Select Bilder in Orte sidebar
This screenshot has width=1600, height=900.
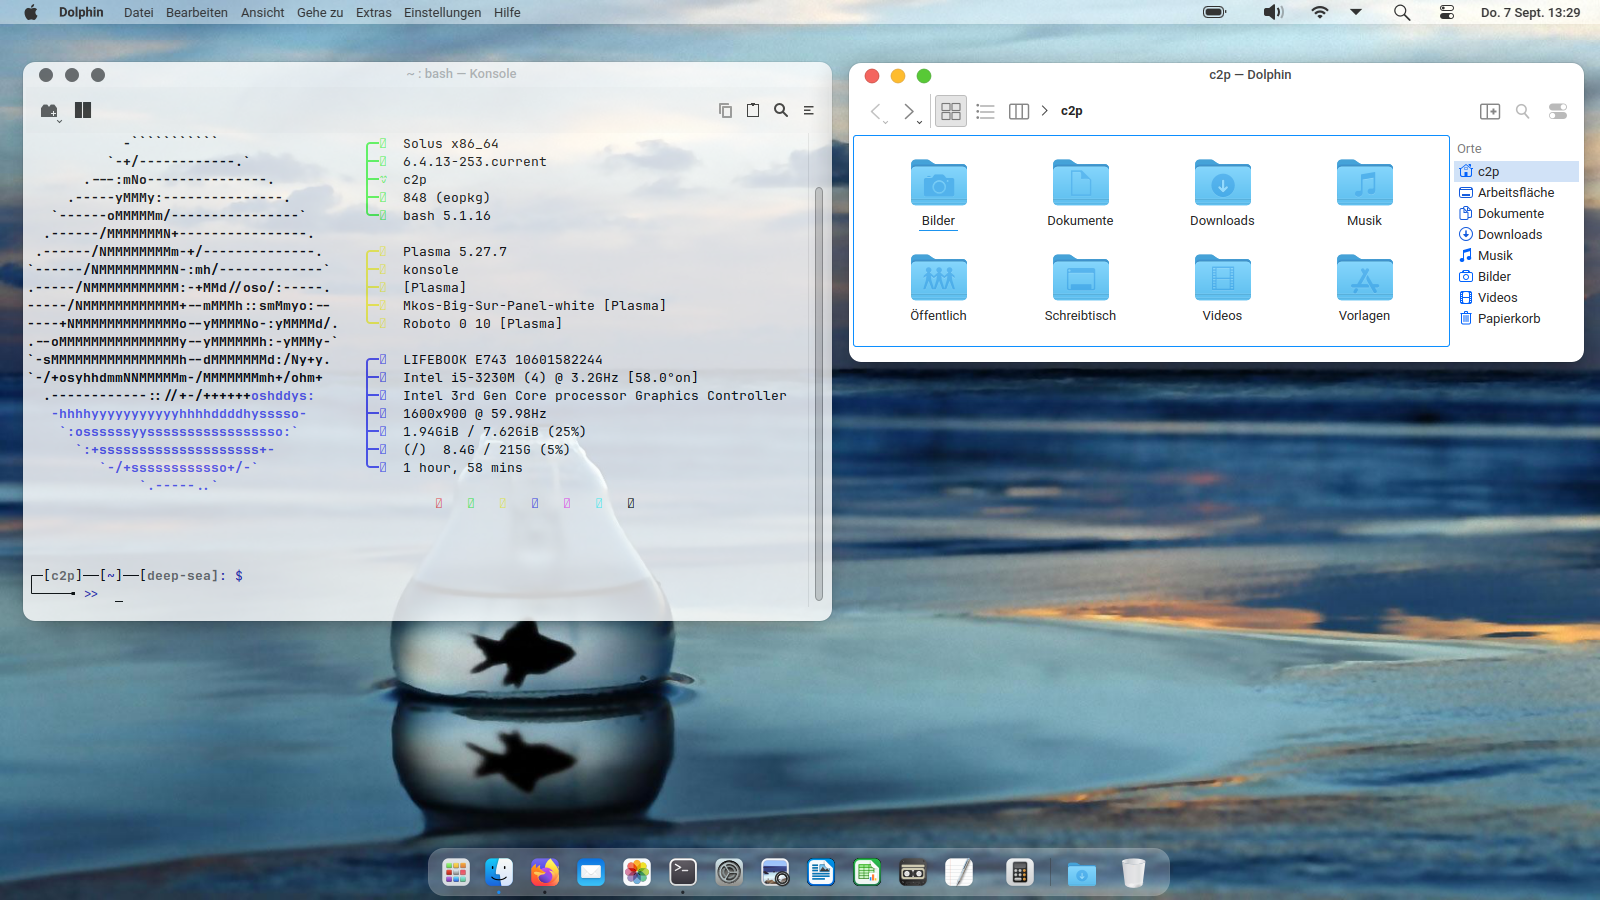coord(1516,276)
